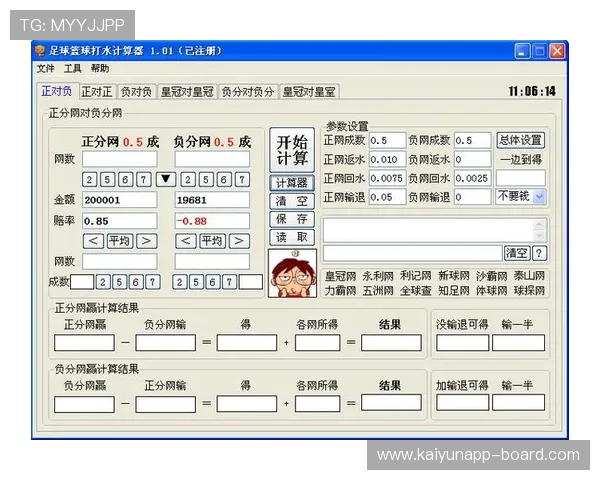Click the right arrow under the 负分网 odds

pyautogui.click(x=238, y=240)
